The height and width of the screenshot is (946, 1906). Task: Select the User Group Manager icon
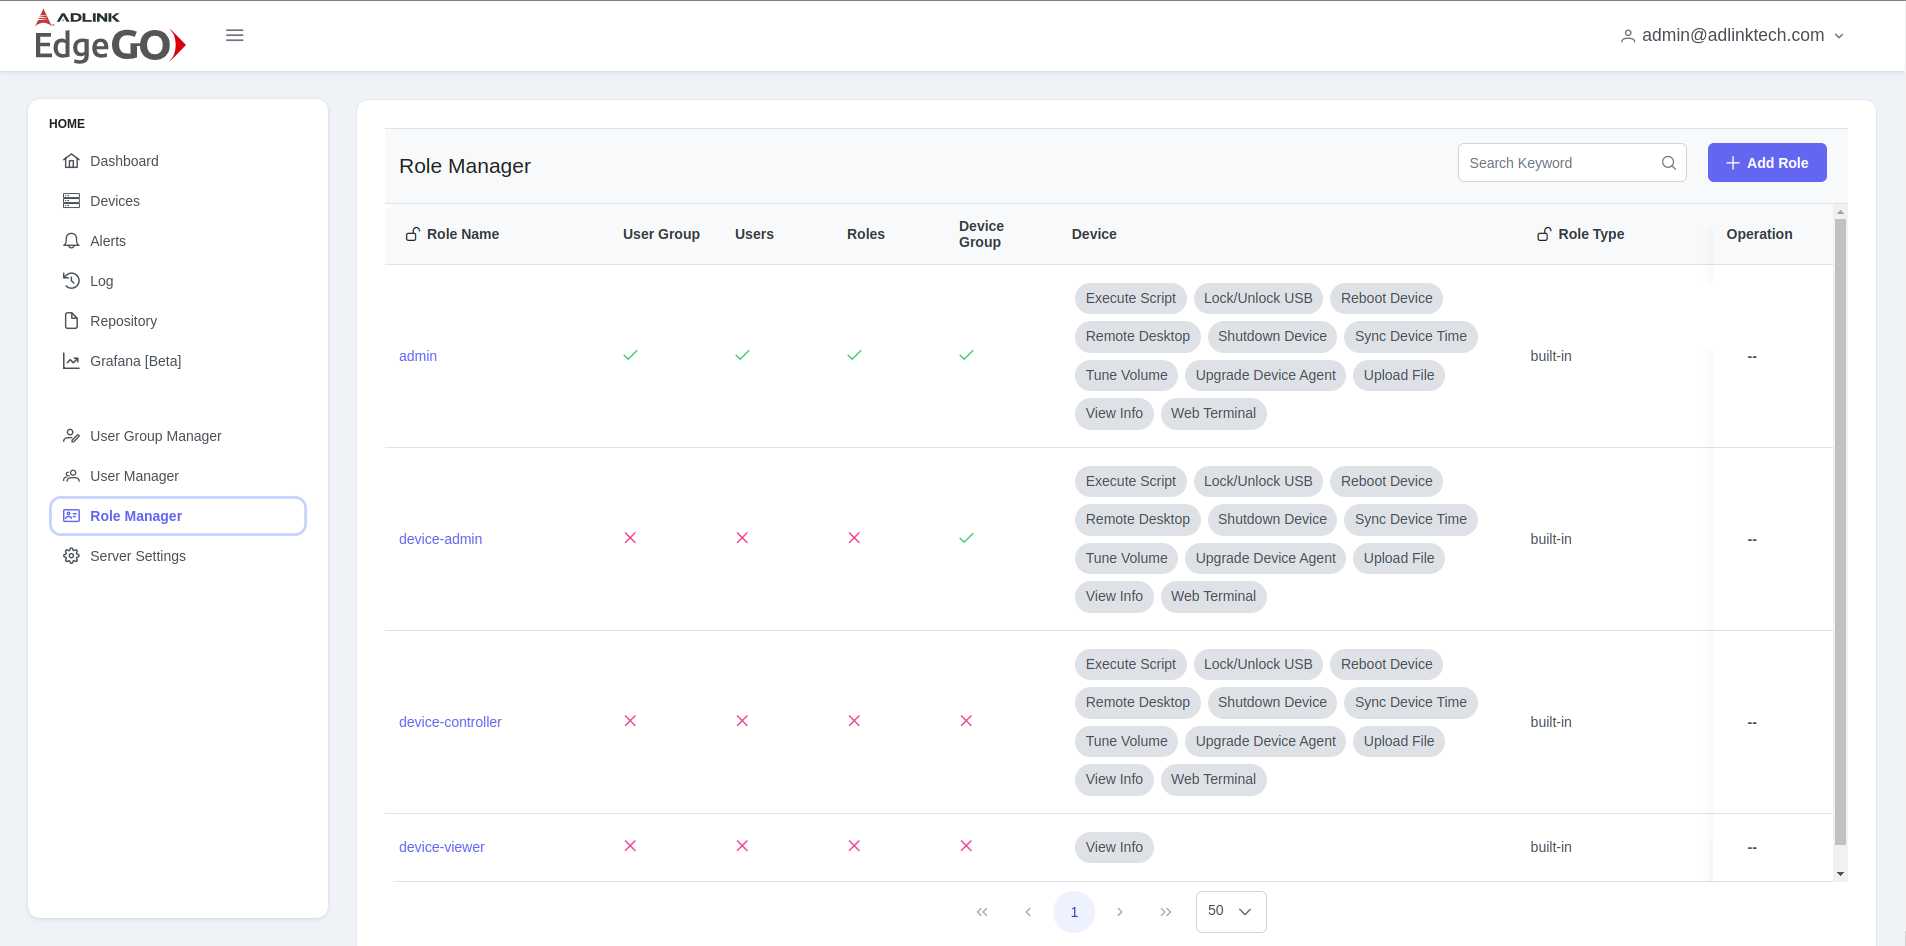click(71, 435)
